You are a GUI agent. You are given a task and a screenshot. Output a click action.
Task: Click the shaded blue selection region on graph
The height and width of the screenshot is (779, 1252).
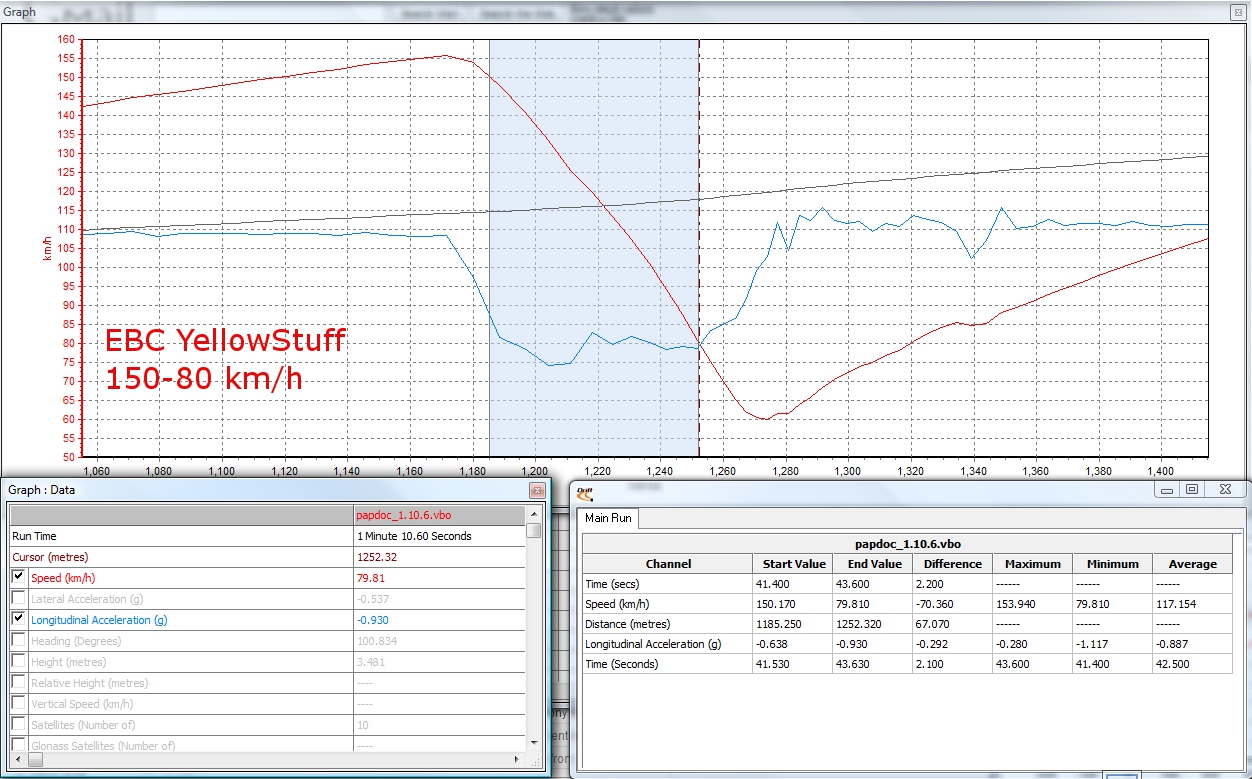tap(593, 248)
